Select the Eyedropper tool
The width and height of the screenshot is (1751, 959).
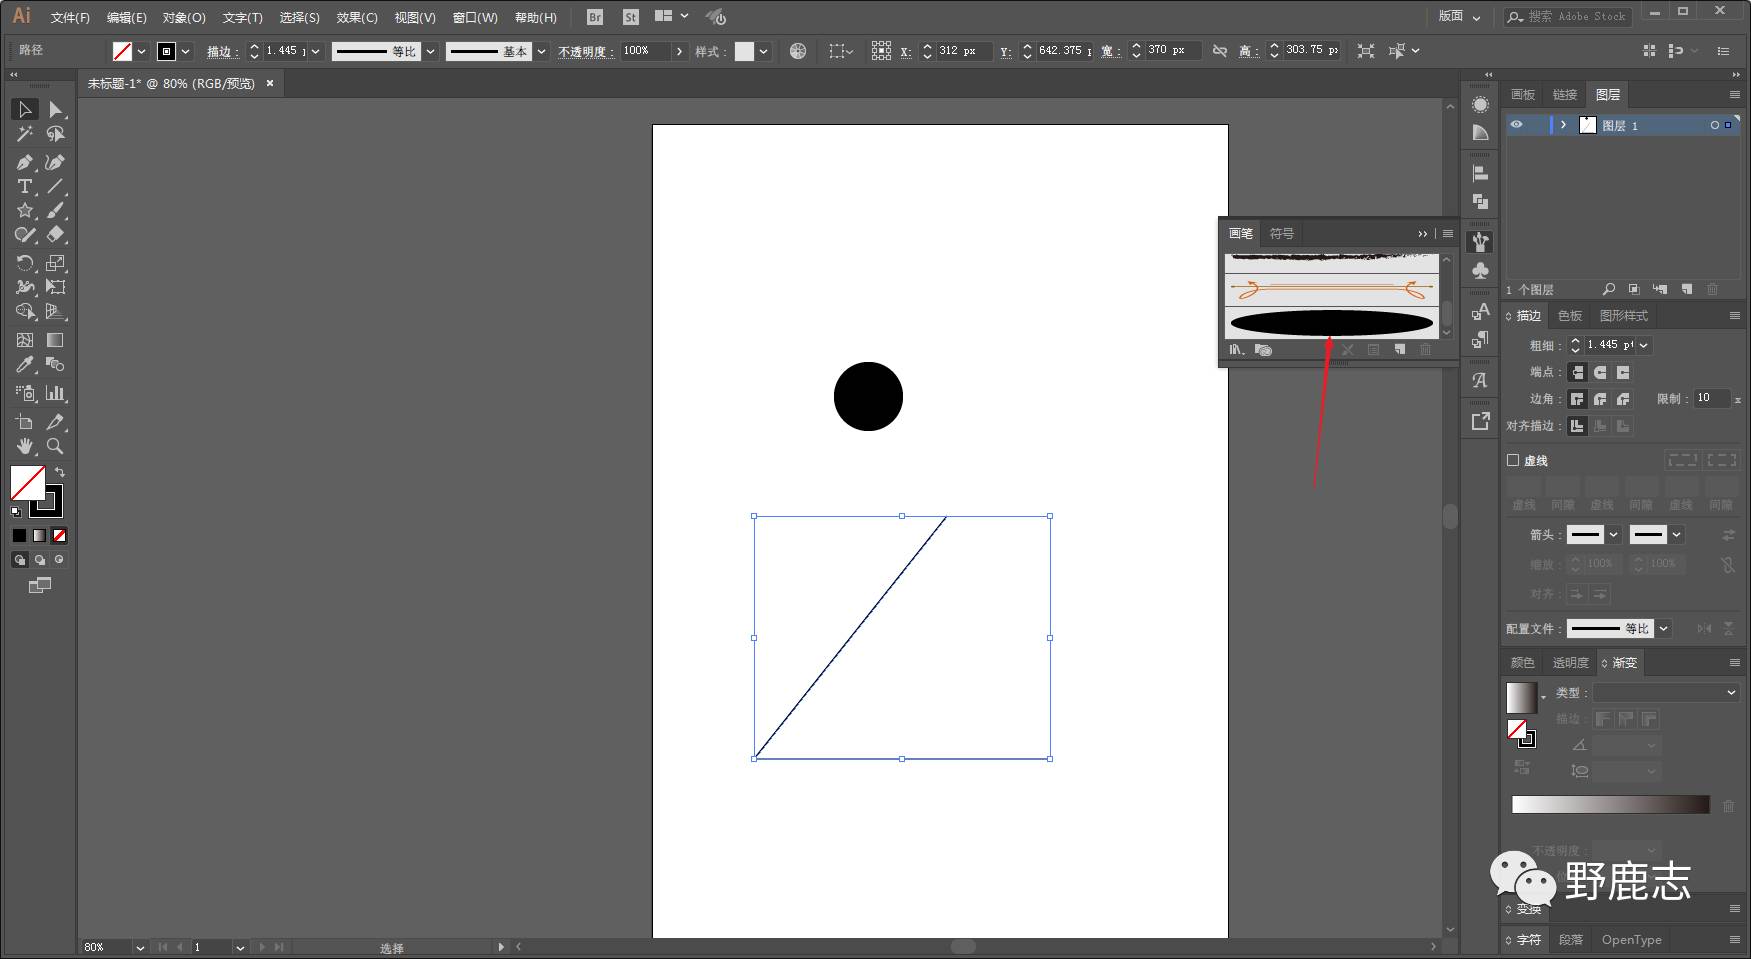pyautogui.click(x=25, y=365)
